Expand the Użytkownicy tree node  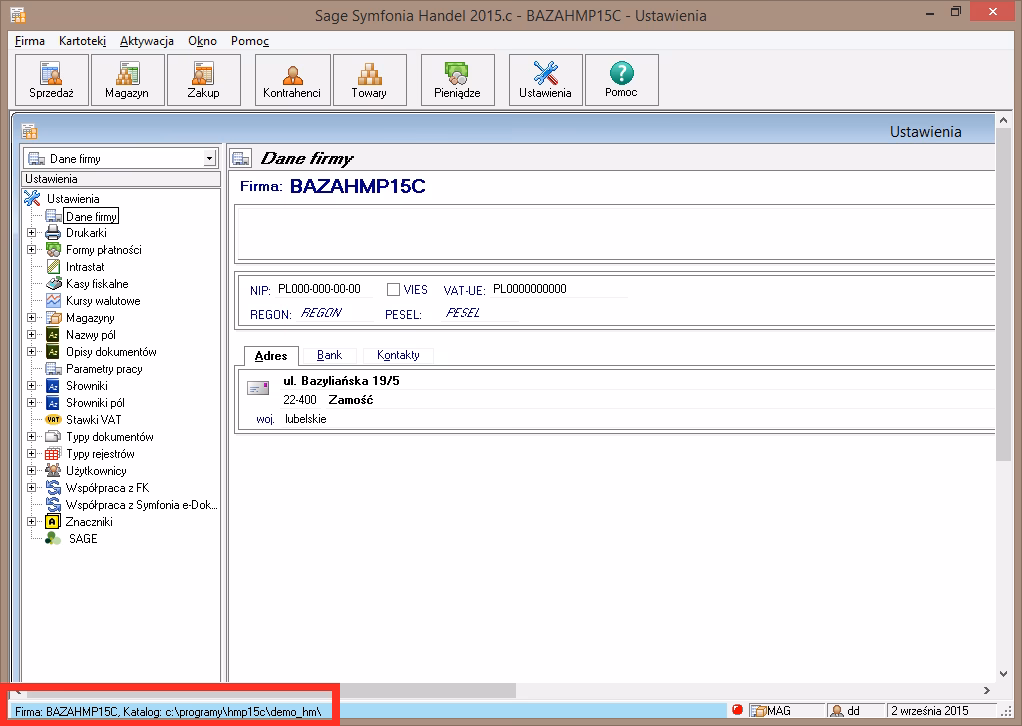pyautogui.click(x=32, y=471)
